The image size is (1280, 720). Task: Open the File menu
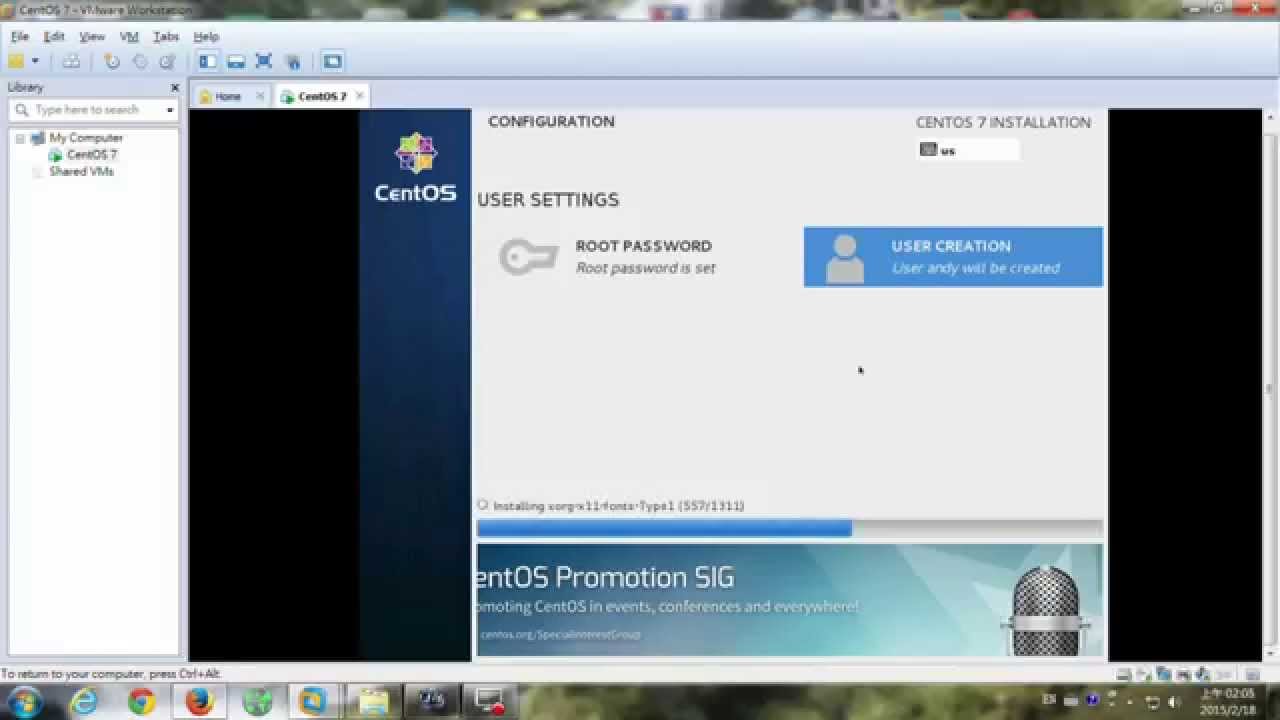point(20,36)
